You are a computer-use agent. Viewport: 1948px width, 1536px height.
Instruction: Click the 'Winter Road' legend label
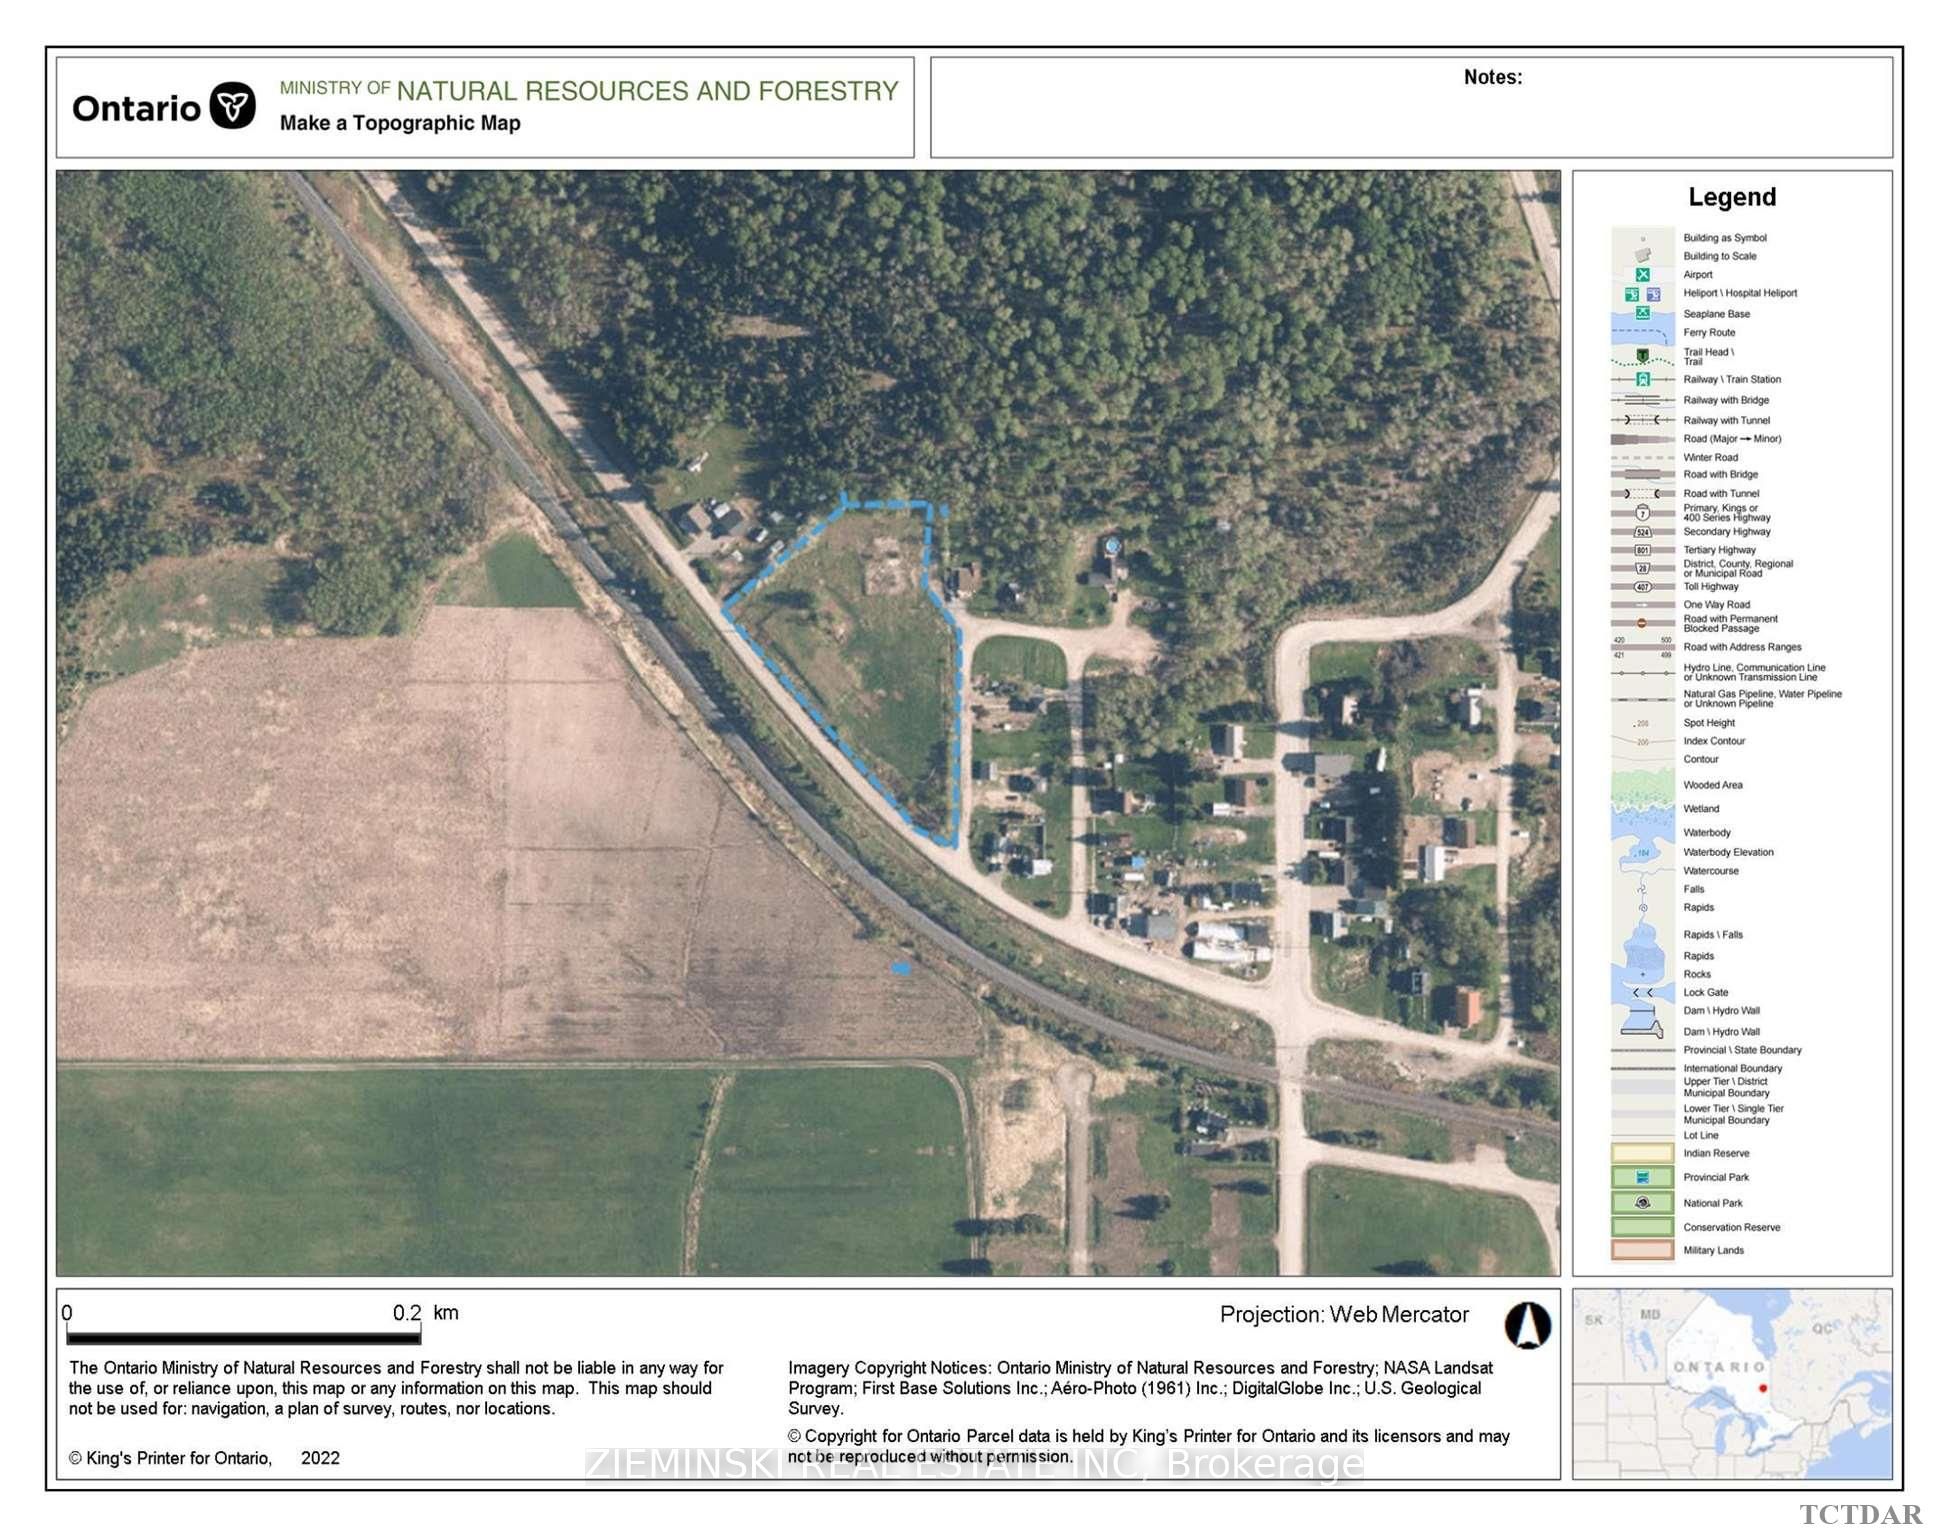1710,458
